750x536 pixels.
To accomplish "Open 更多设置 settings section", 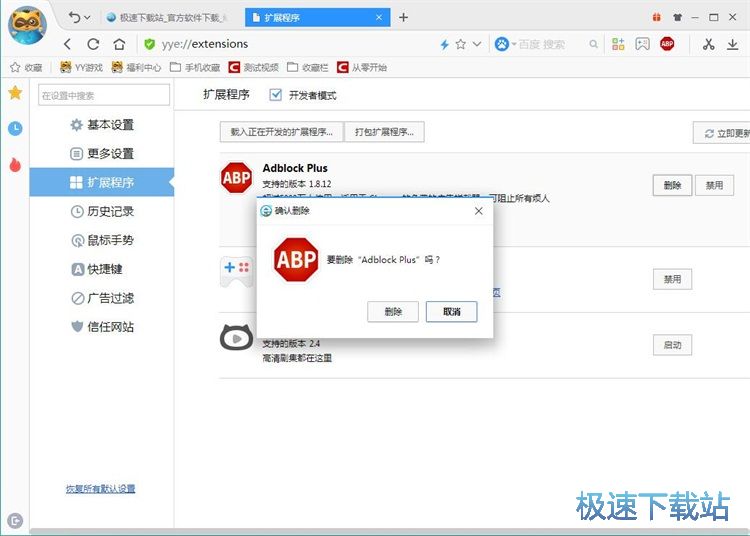I will click(x=102, y=153).
